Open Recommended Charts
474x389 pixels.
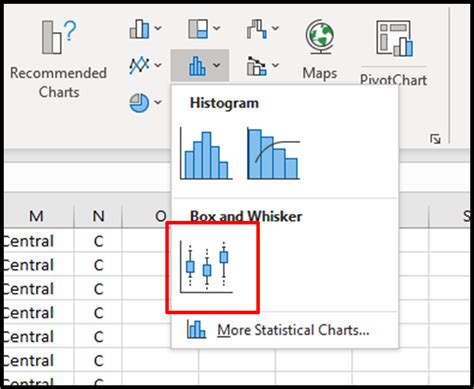click(59, 59)
